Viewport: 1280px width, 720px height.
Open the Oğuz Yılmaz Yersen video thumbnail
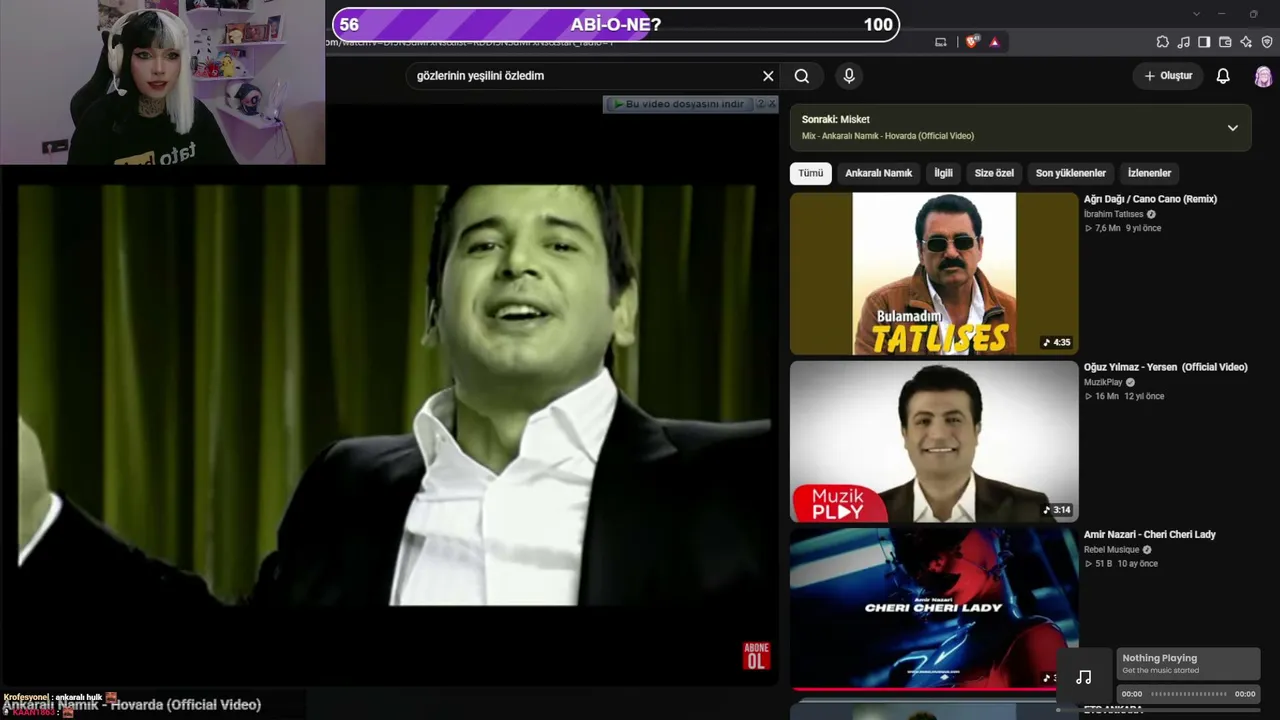[934, 441]
